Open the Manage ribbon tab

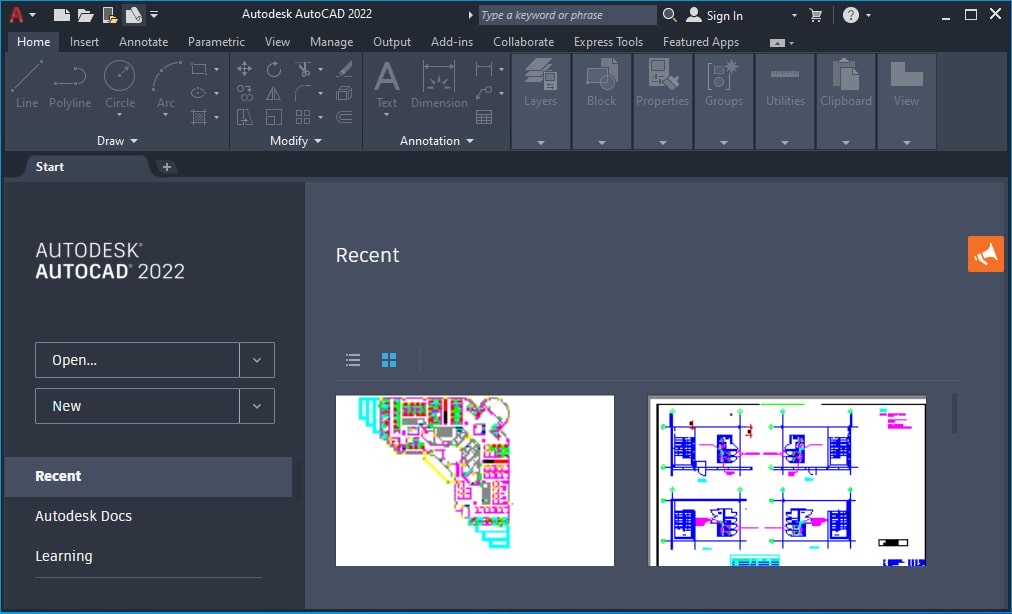click(331, 42)
